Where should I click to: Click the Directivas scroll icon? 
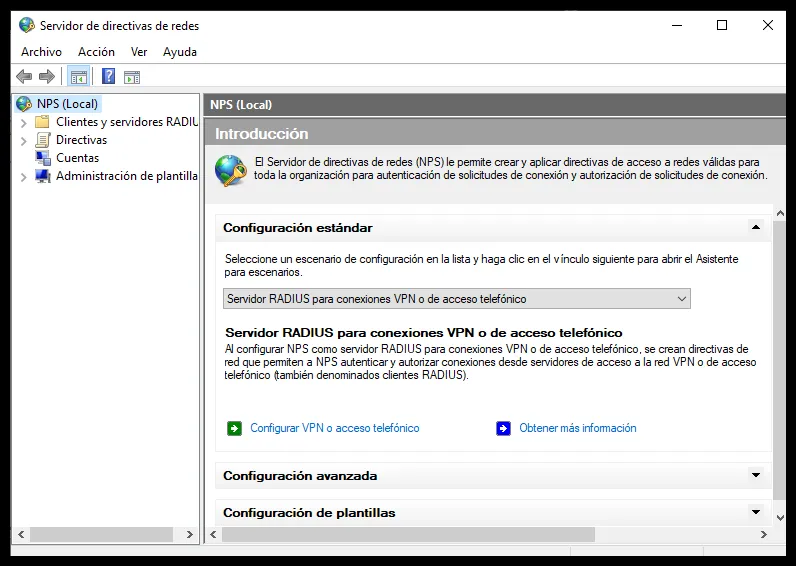pyautogui.click(x=43, y=140)
